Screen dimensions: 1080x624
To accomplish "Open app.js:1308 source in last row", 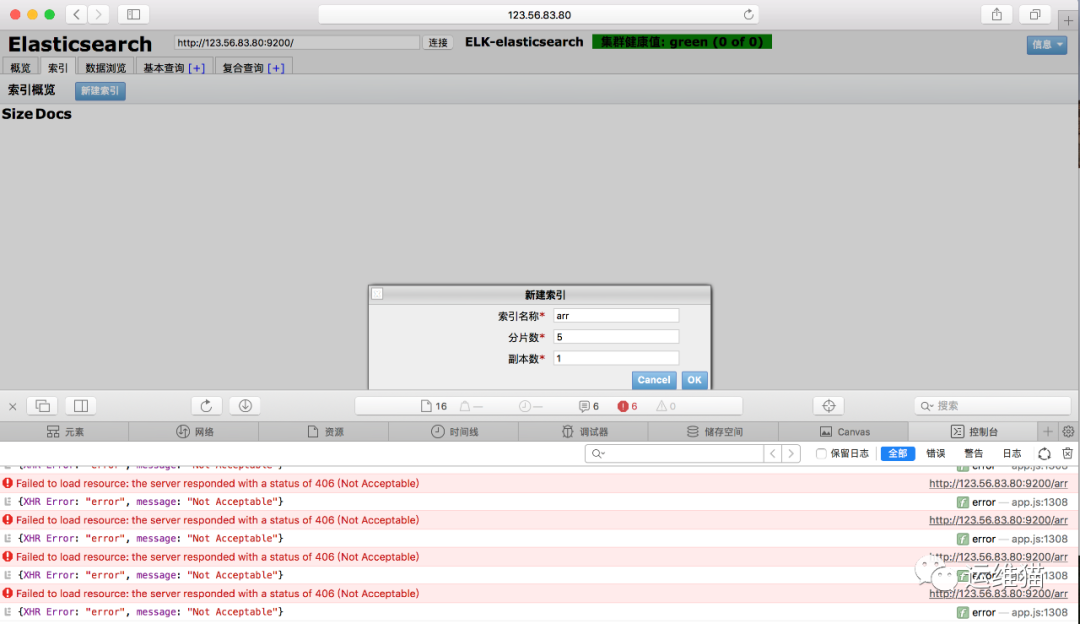I will point(1039,612).
